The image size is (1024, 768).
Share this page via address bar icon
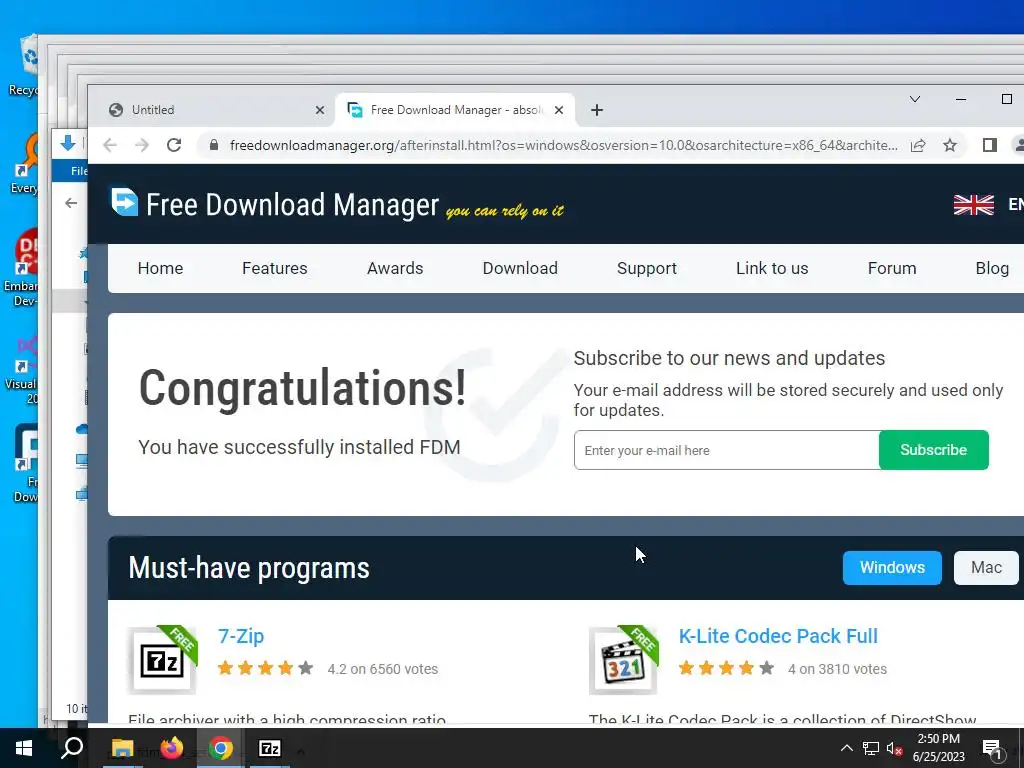coord(918,145)
